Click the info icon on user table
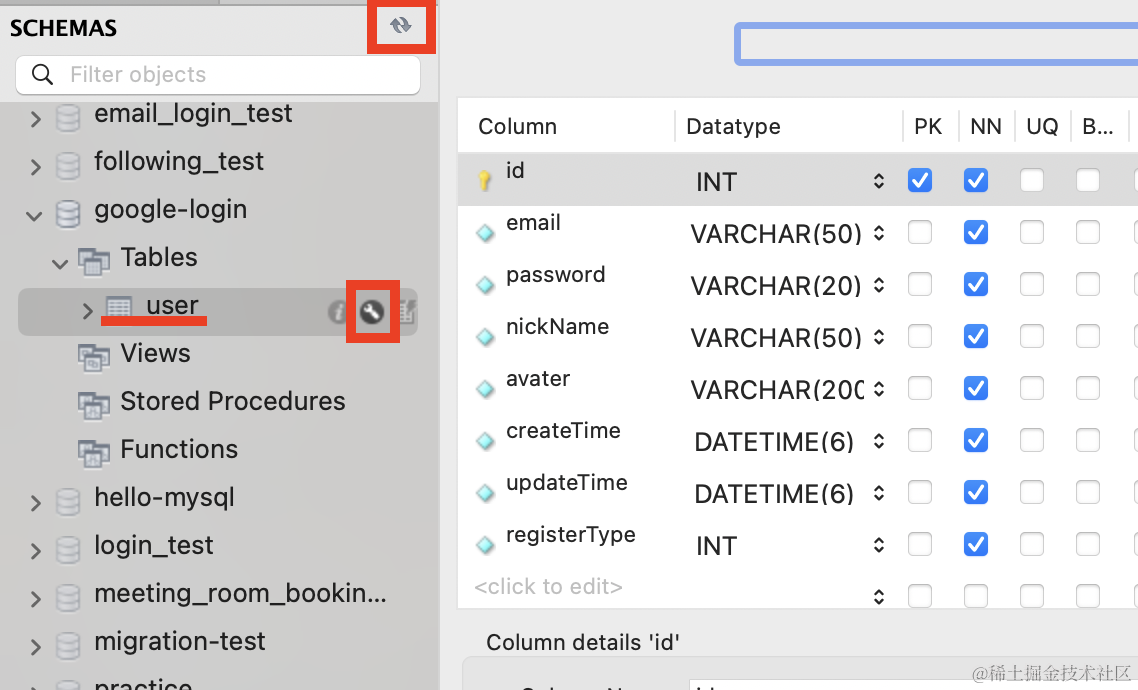Viewport: 1138px width, 690px height. (338, 312)
